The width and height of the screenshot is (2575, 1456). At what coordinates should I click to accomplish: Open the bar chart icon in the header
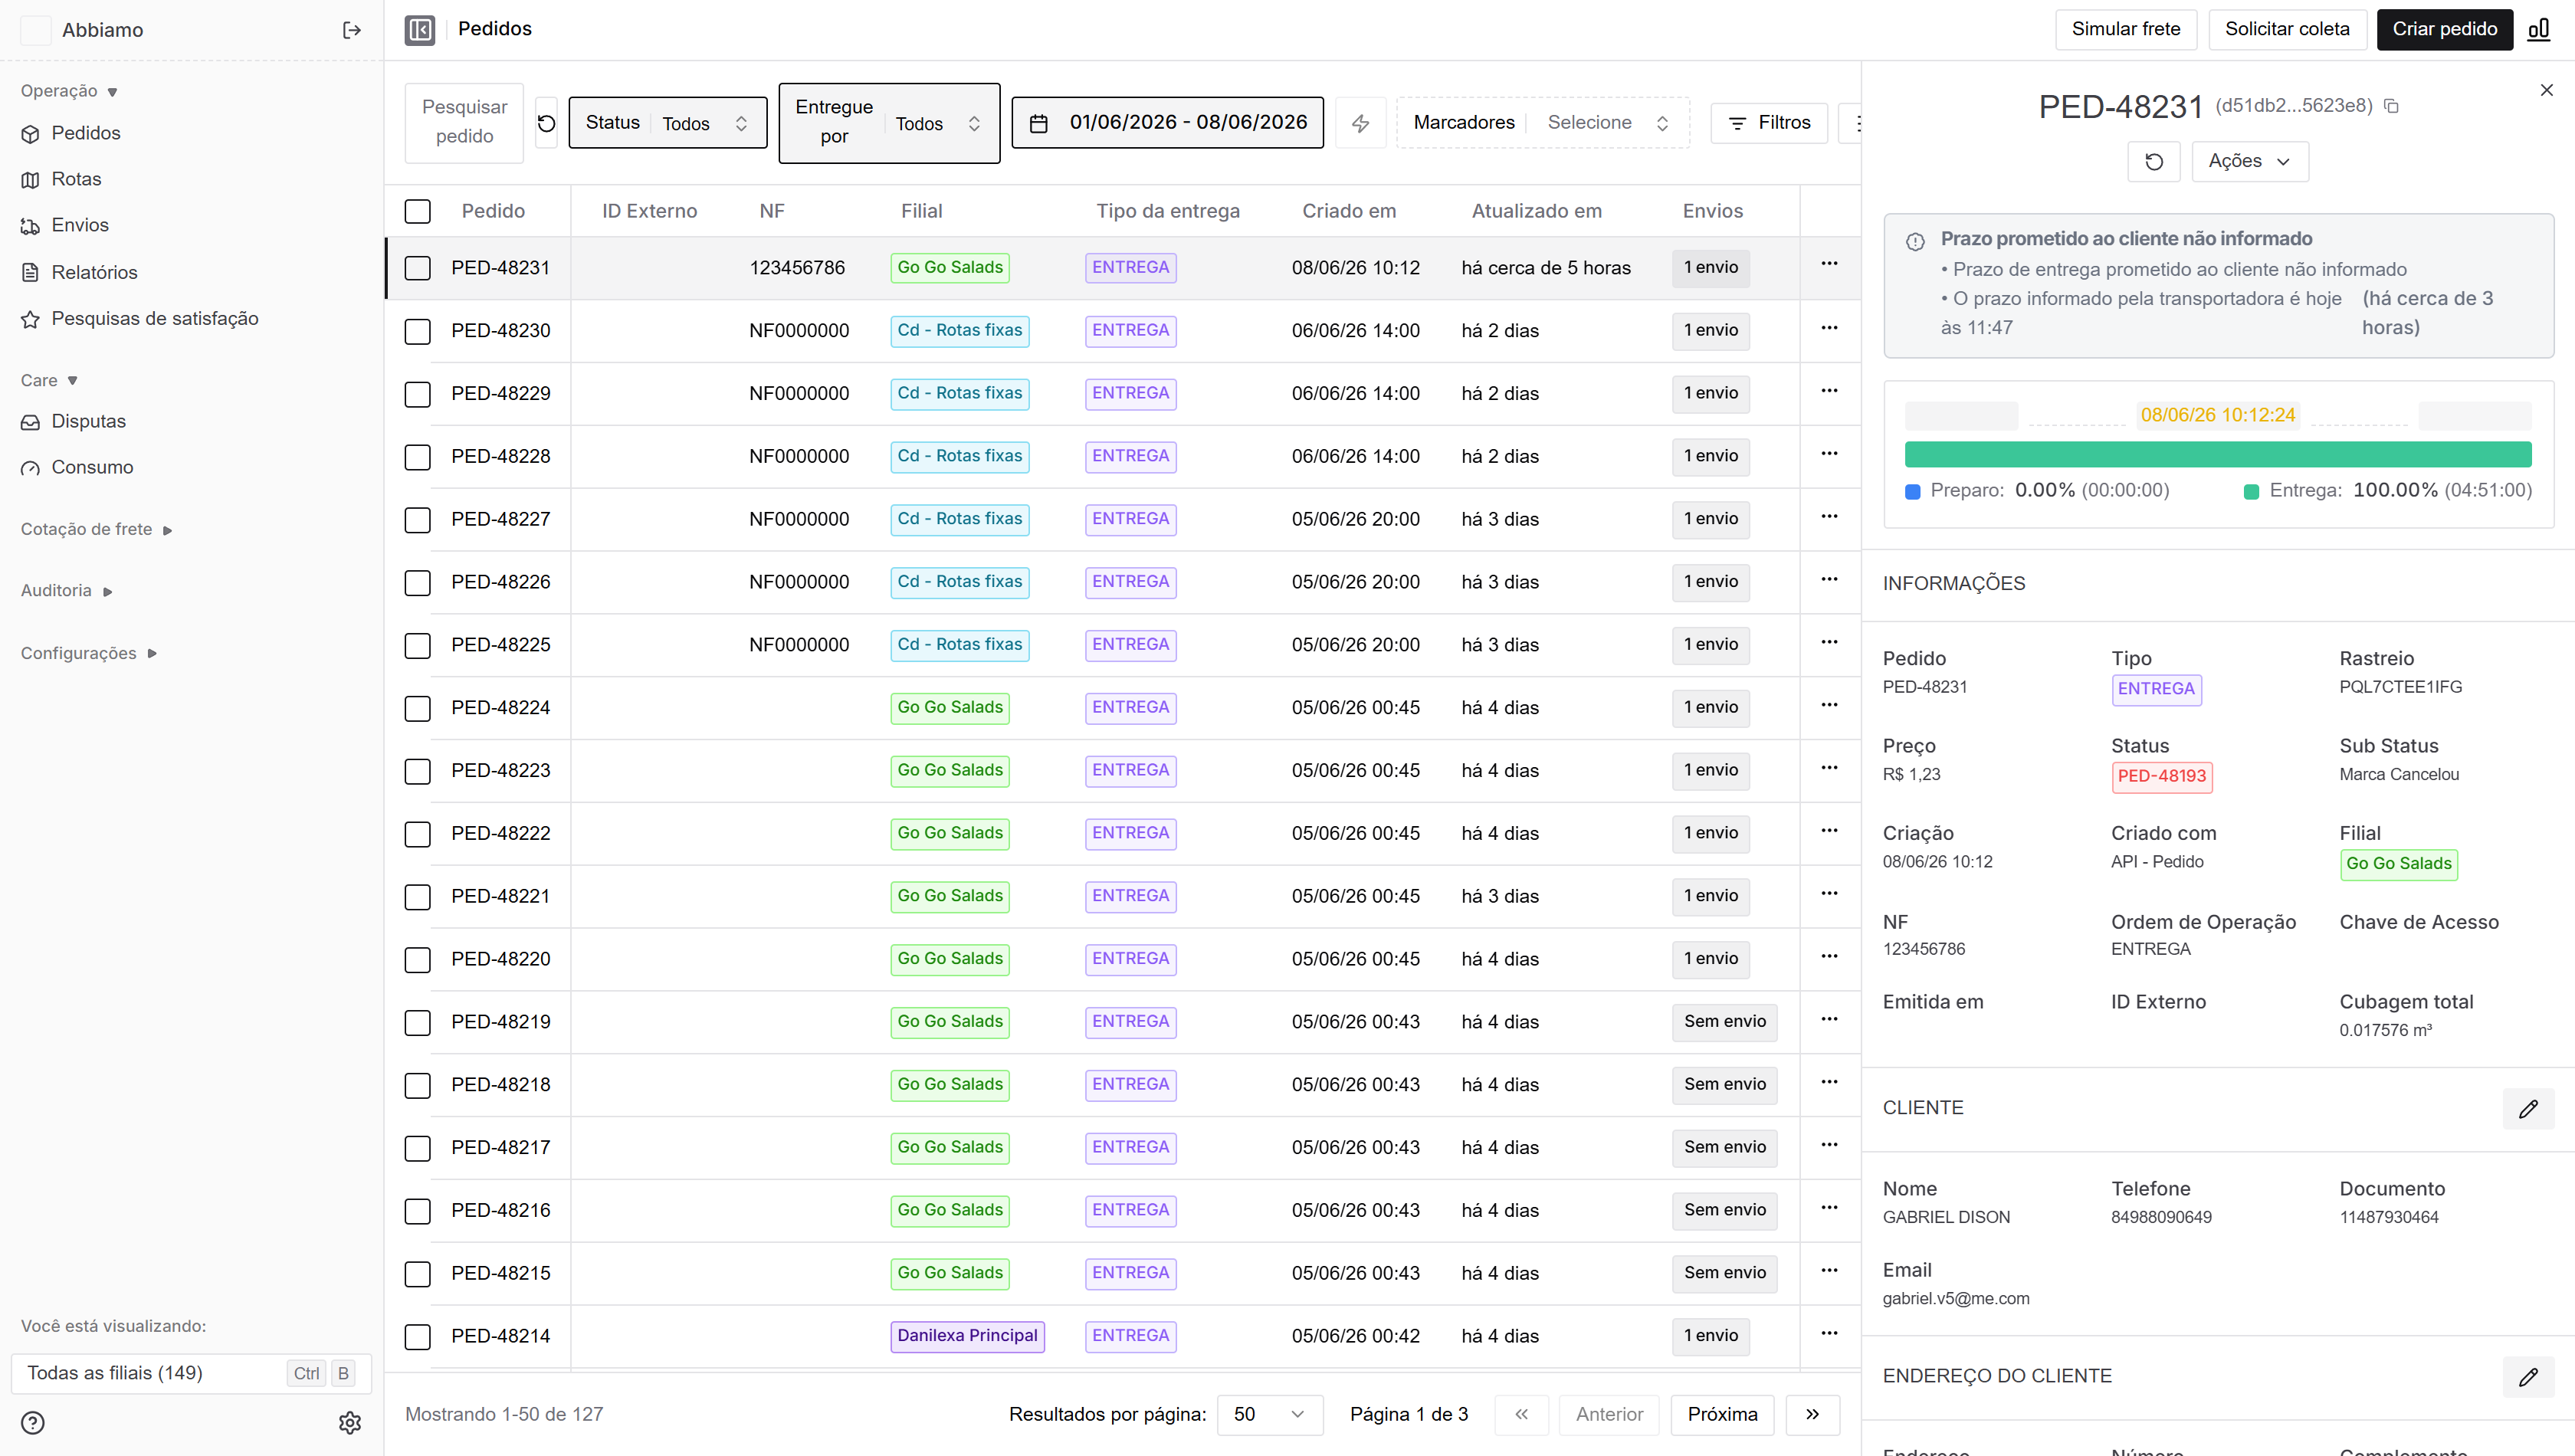pyautogui.click(x=2539, y=30)
